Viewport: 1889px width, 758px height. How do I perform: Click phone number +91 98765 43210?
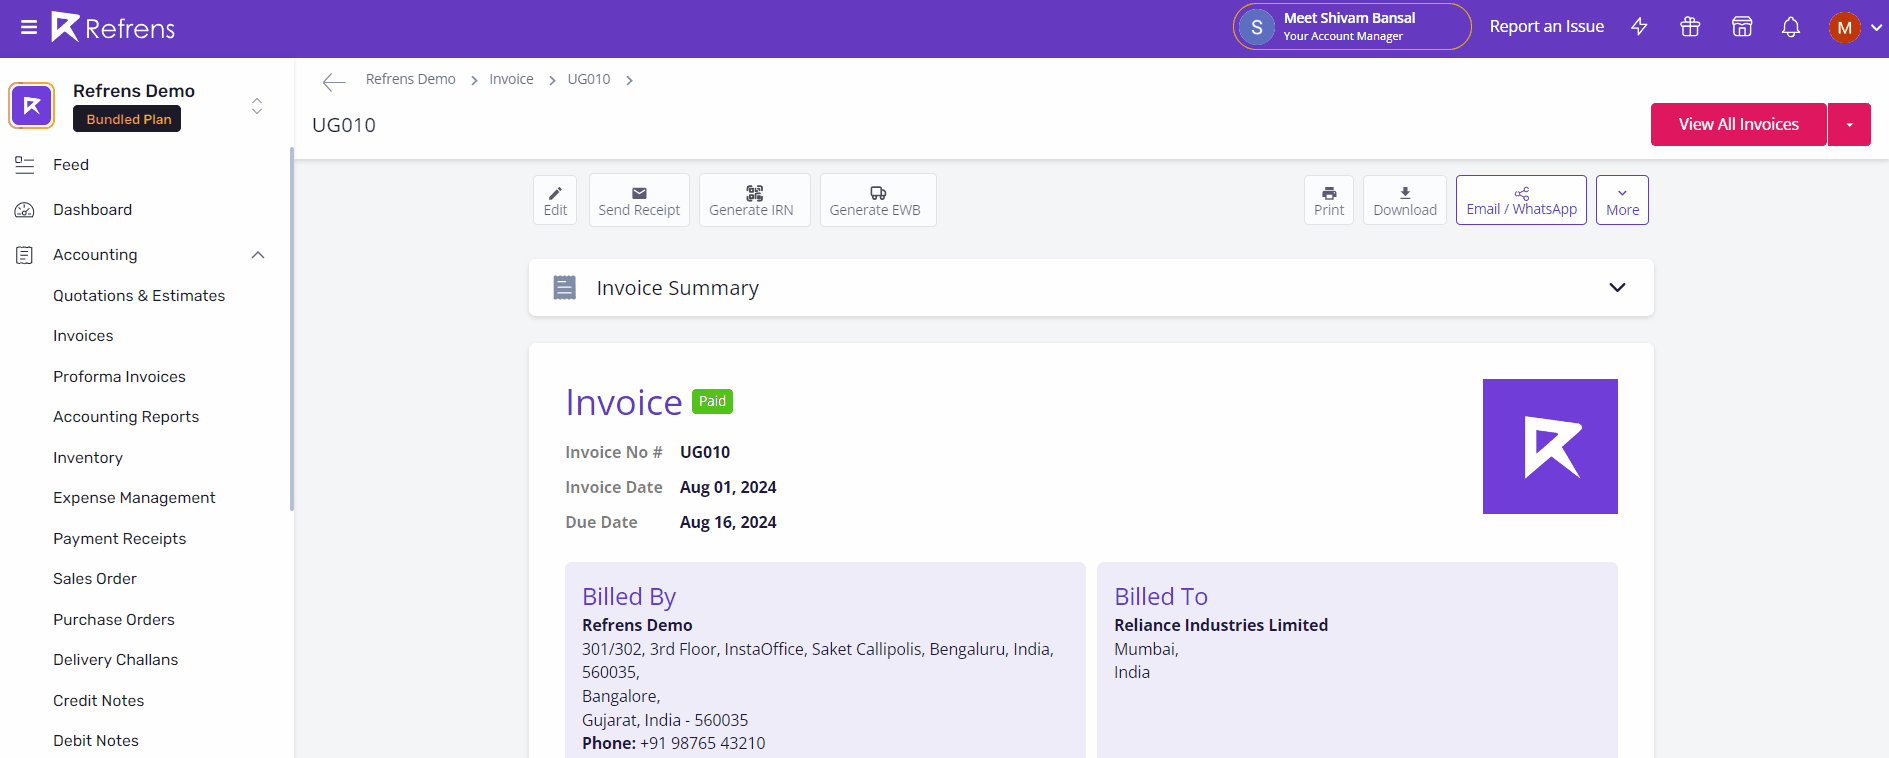coord(703,743)
